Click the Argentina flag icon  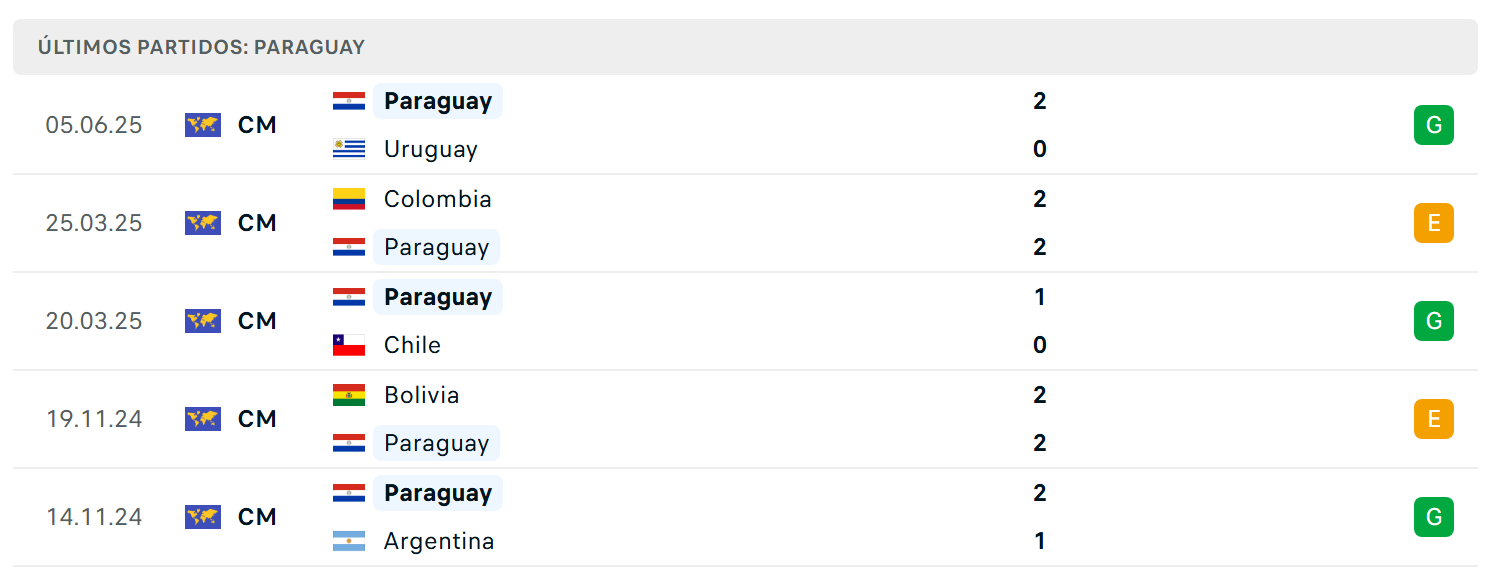[x=349, y=541]
